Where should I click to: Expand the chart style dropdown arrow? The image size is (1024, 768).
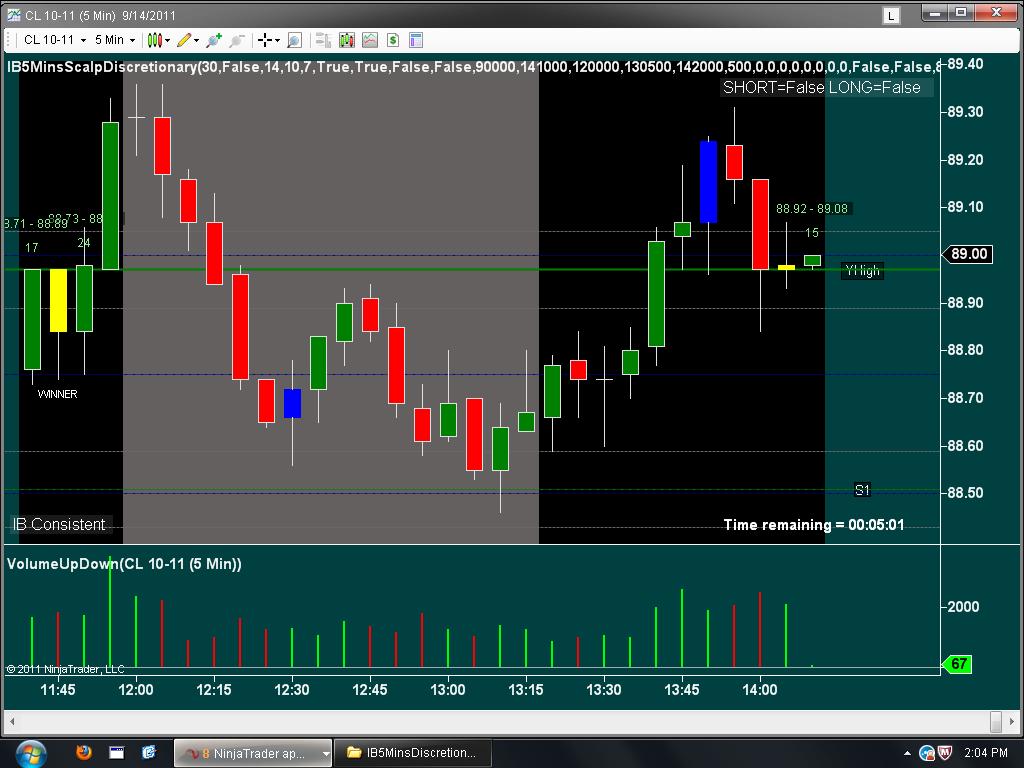click(168, 40)
